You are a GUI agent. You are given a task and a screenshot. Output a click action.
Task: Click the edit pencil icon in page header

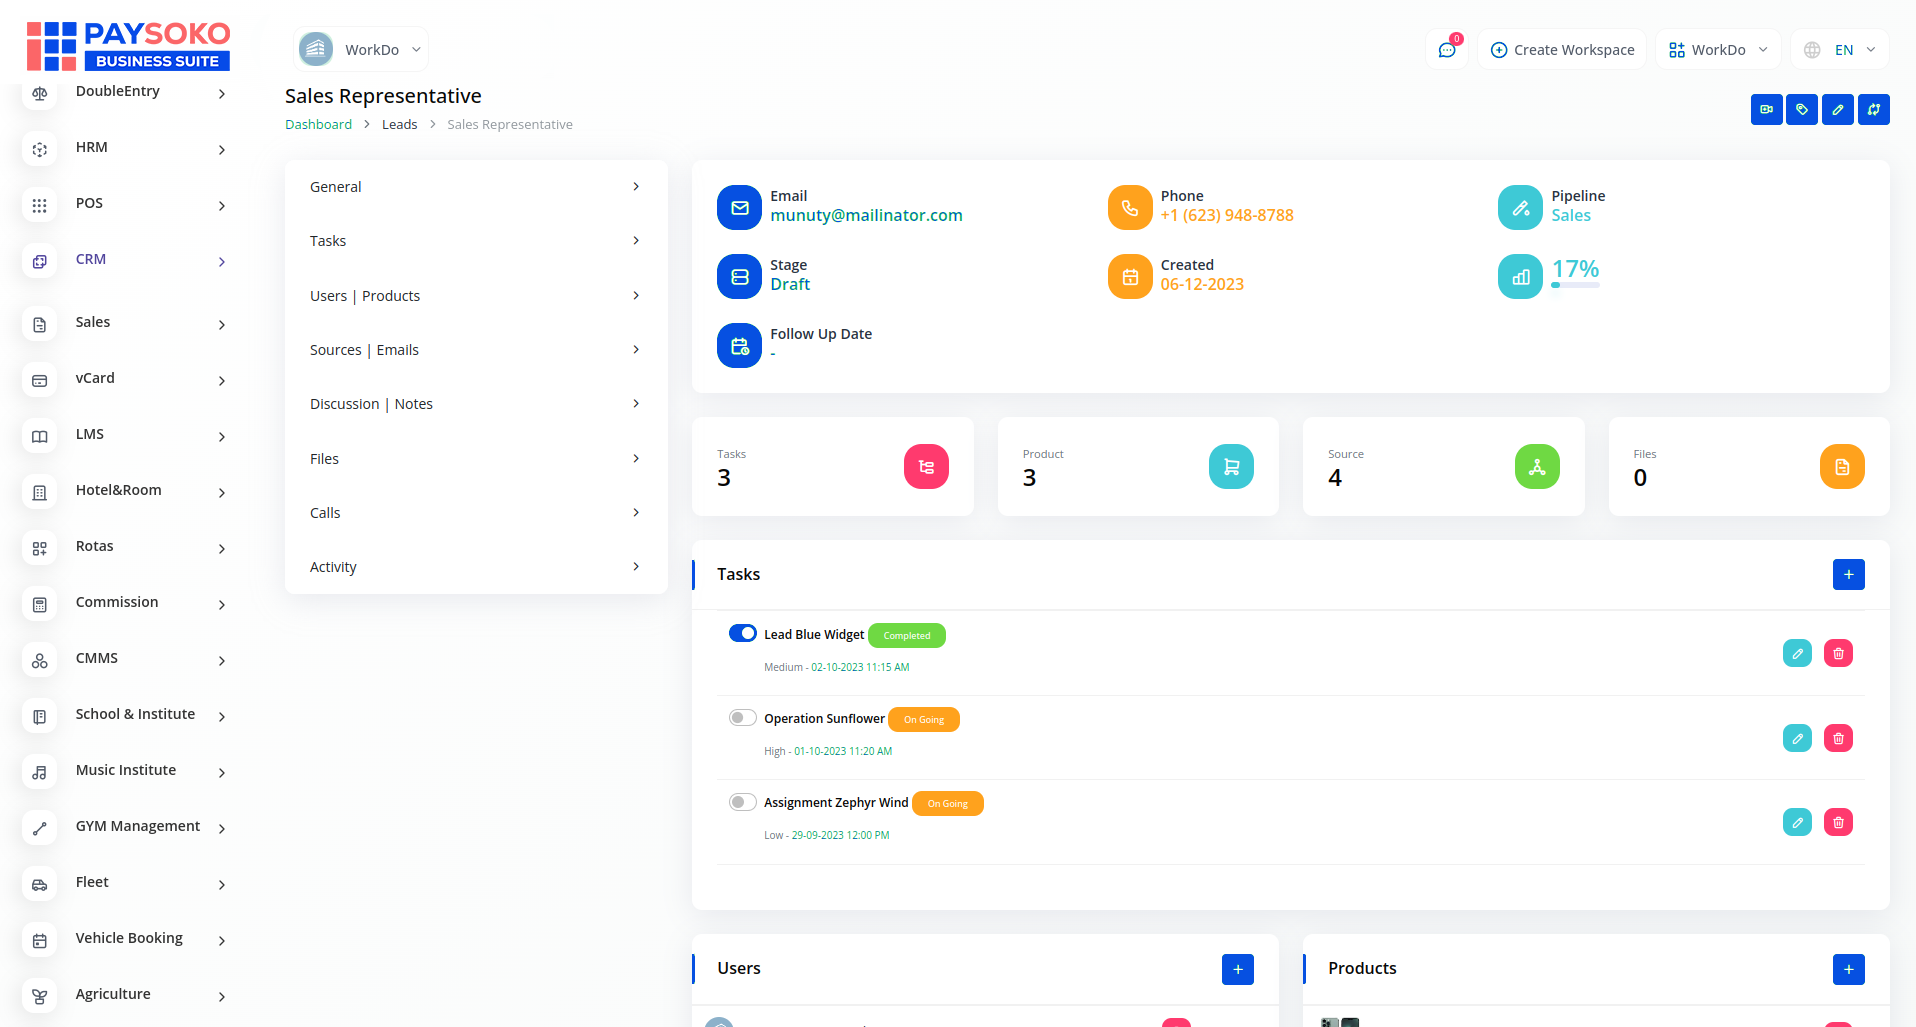(x=1837, y=110)
